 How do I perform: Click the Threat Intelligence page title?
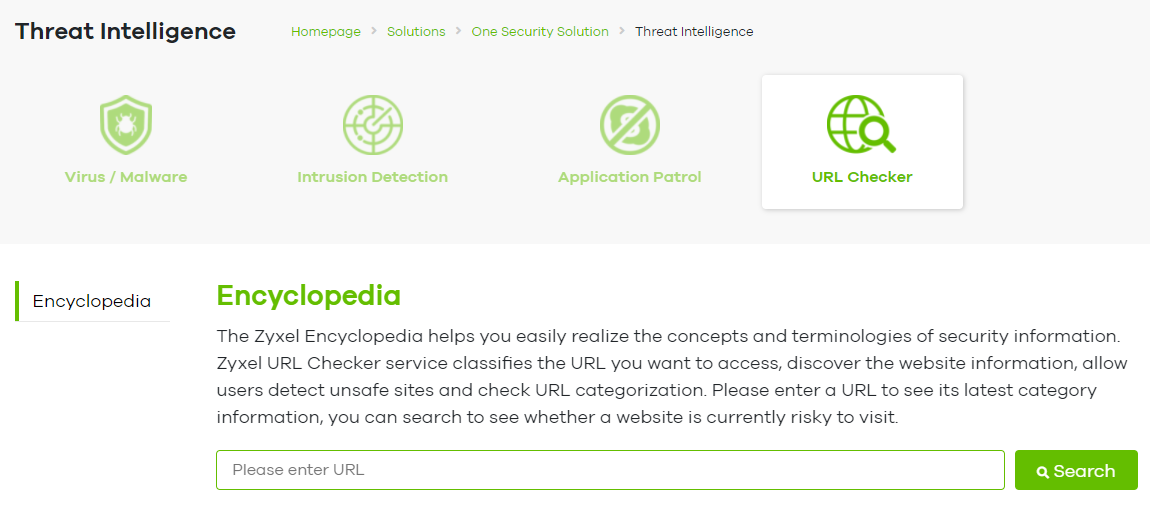coord(125,31)
